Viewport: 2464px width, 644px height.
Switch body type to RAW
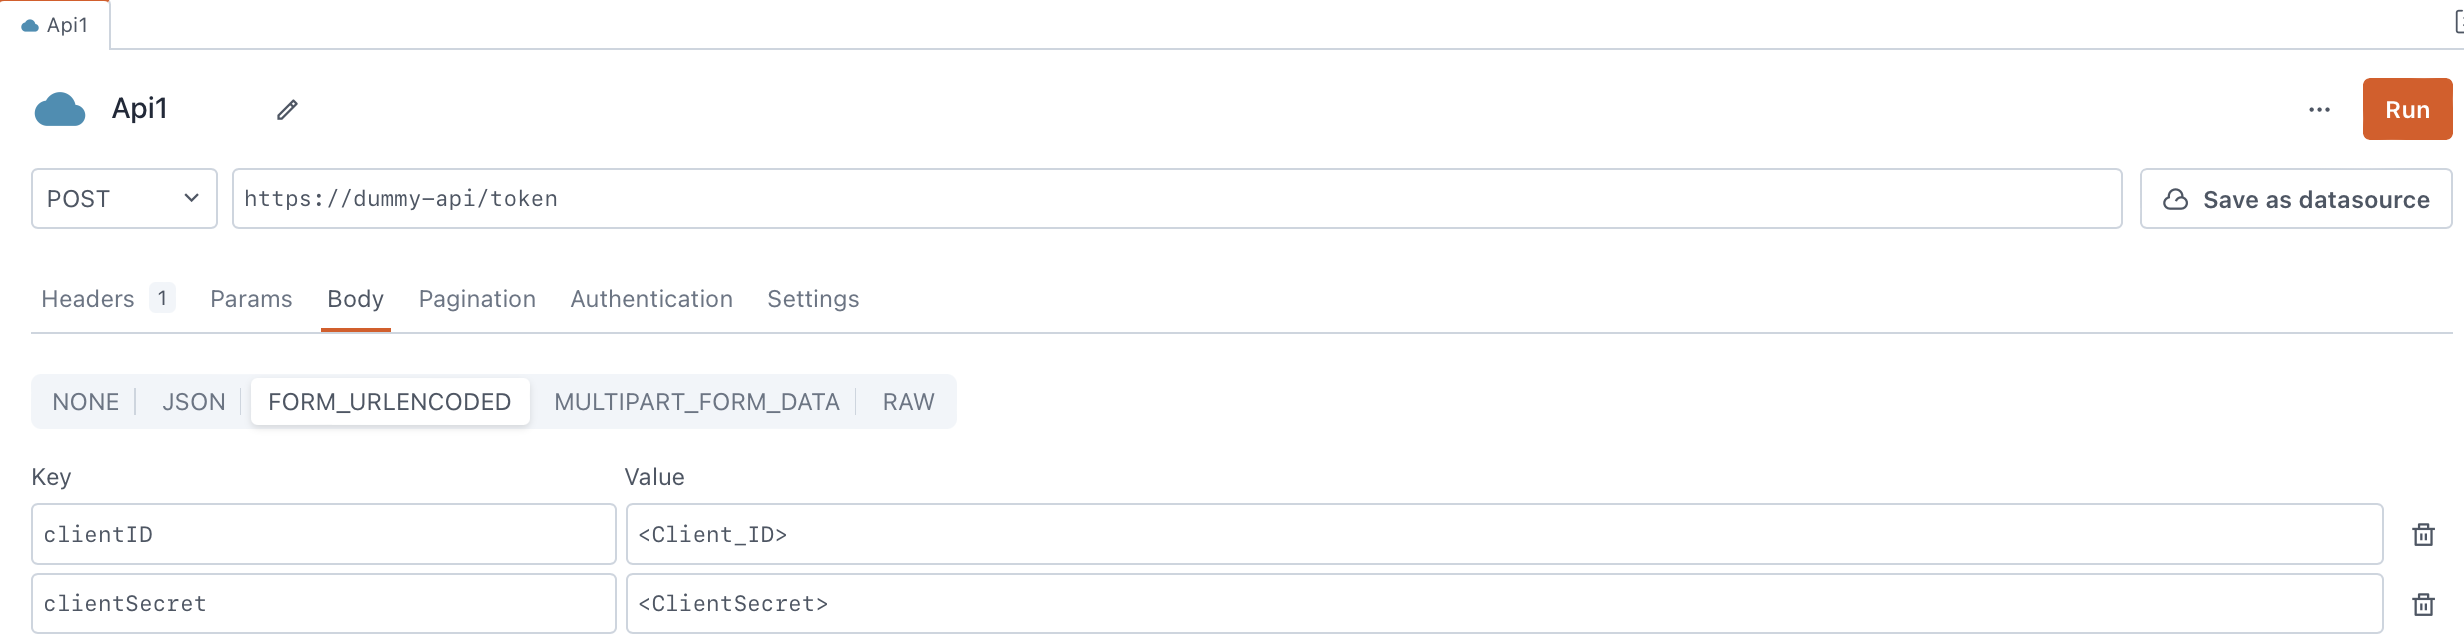[906, 401]
